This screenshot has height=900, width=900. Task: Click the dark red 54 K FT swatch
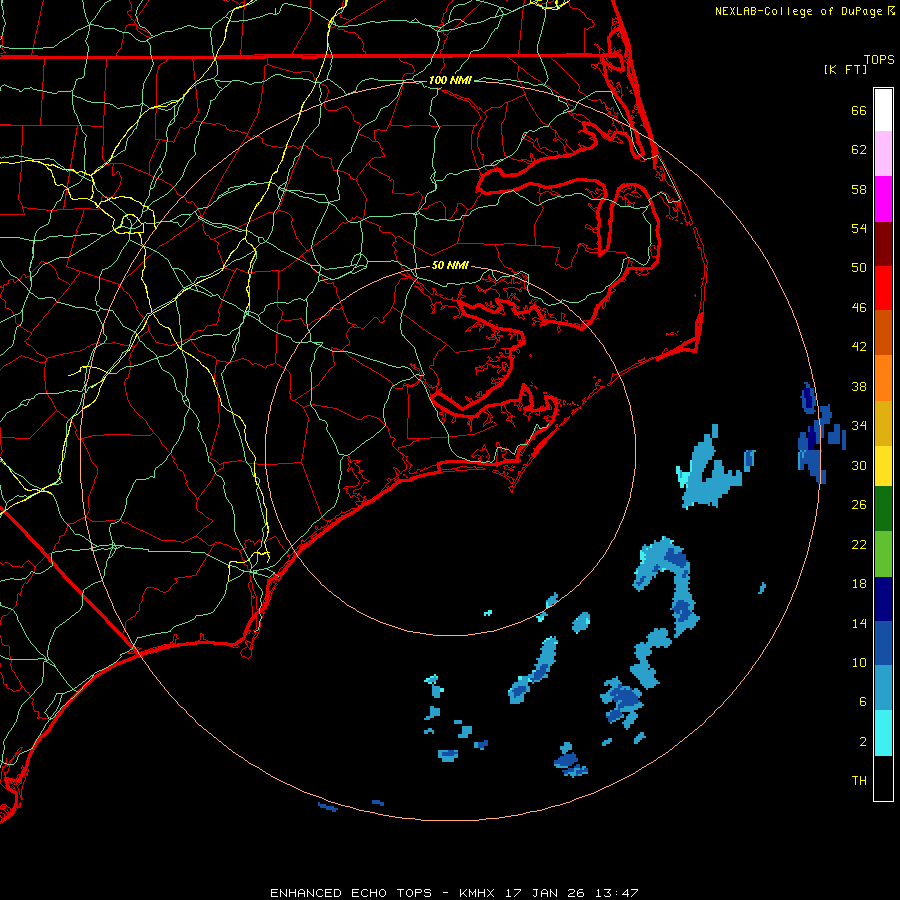pyautogui.click(x=883, y=244)
